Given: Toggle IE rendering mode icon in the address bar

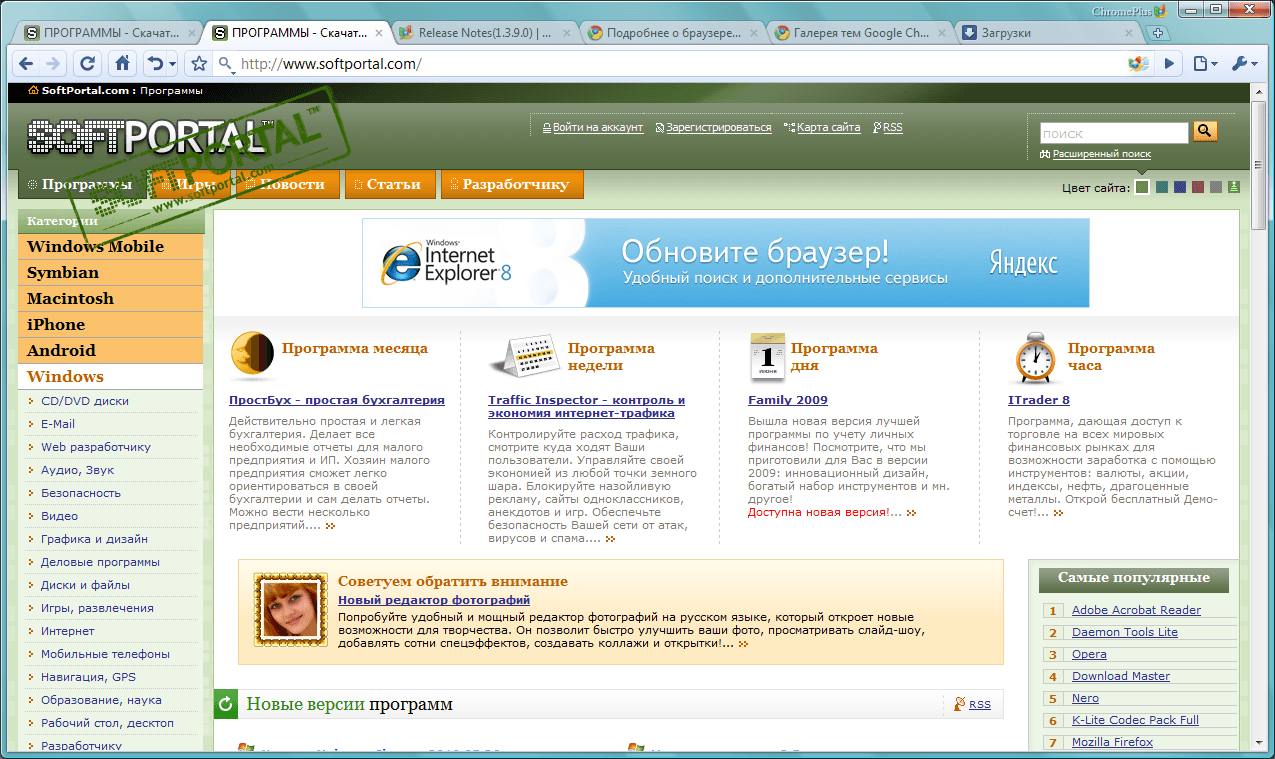Looking at the screenshot, I should (x=1138, y=64).
